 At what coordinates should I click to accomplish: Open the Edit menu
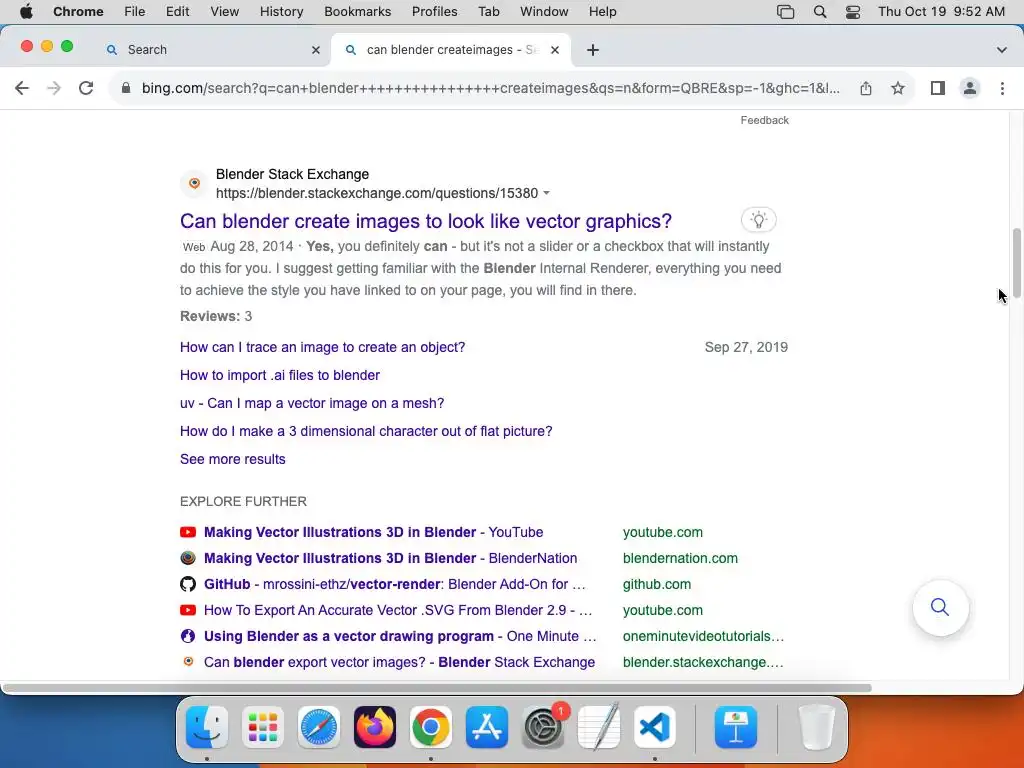[177, 12]
